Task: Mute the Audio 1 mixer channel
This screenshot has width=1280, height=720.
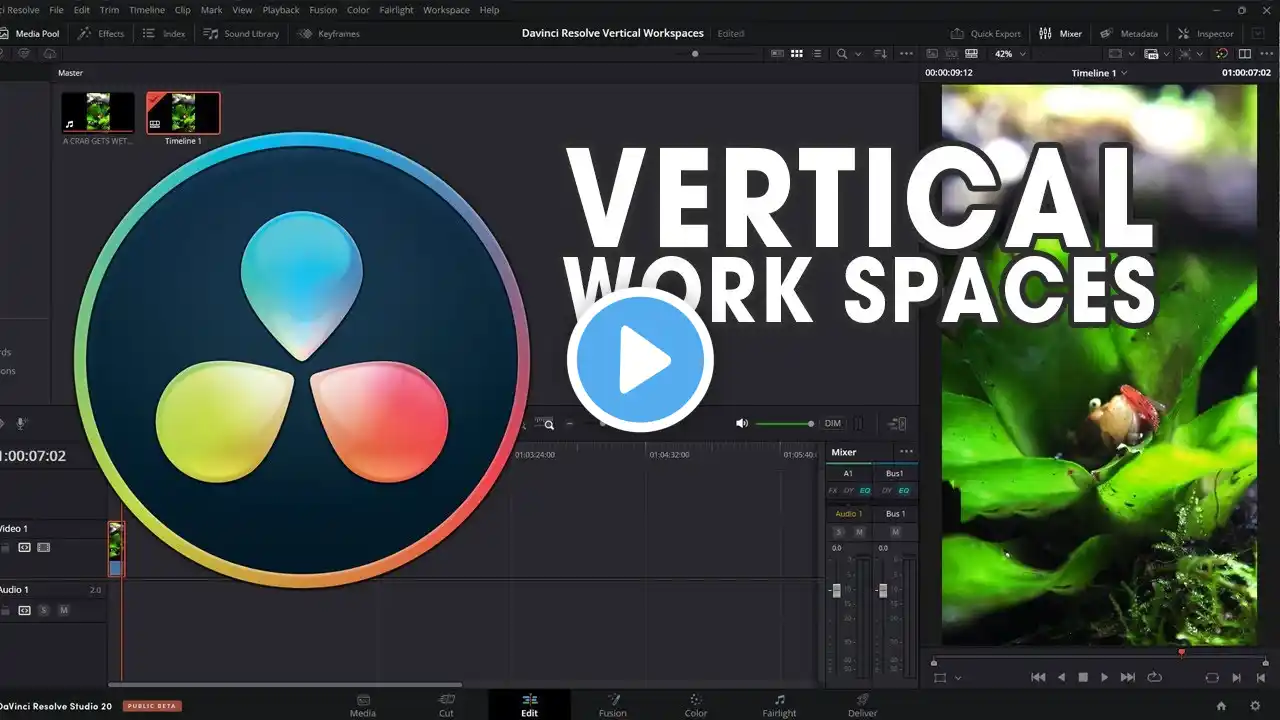Action: coord(858,532)
